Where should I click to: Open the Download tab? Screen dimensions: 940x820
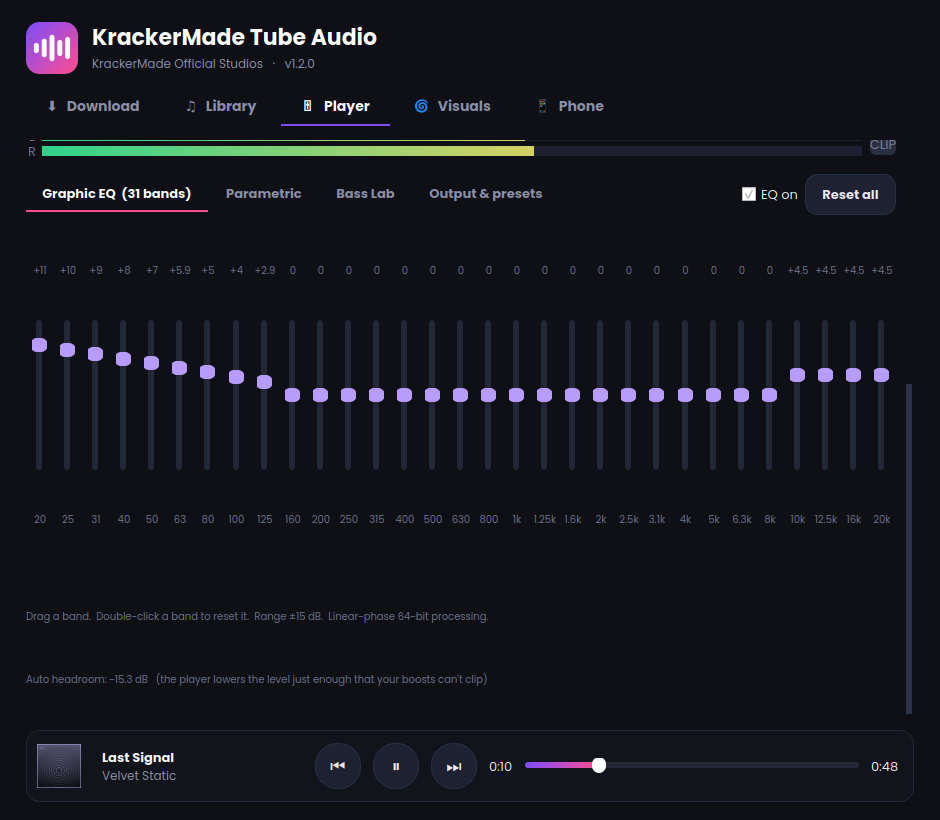tap(93, 106)
